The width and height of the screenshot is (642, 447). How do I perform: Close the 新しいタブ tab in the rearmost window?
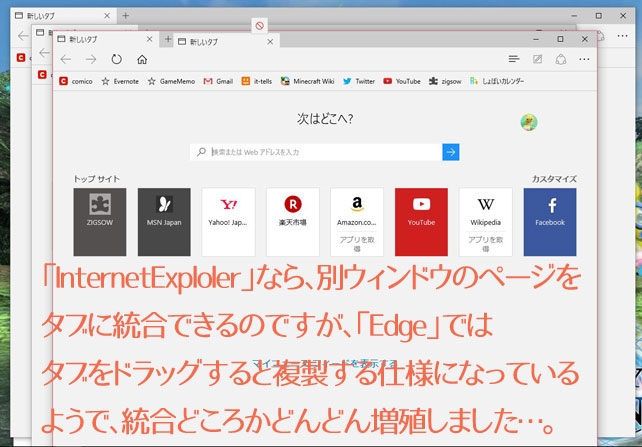point(107,16)
